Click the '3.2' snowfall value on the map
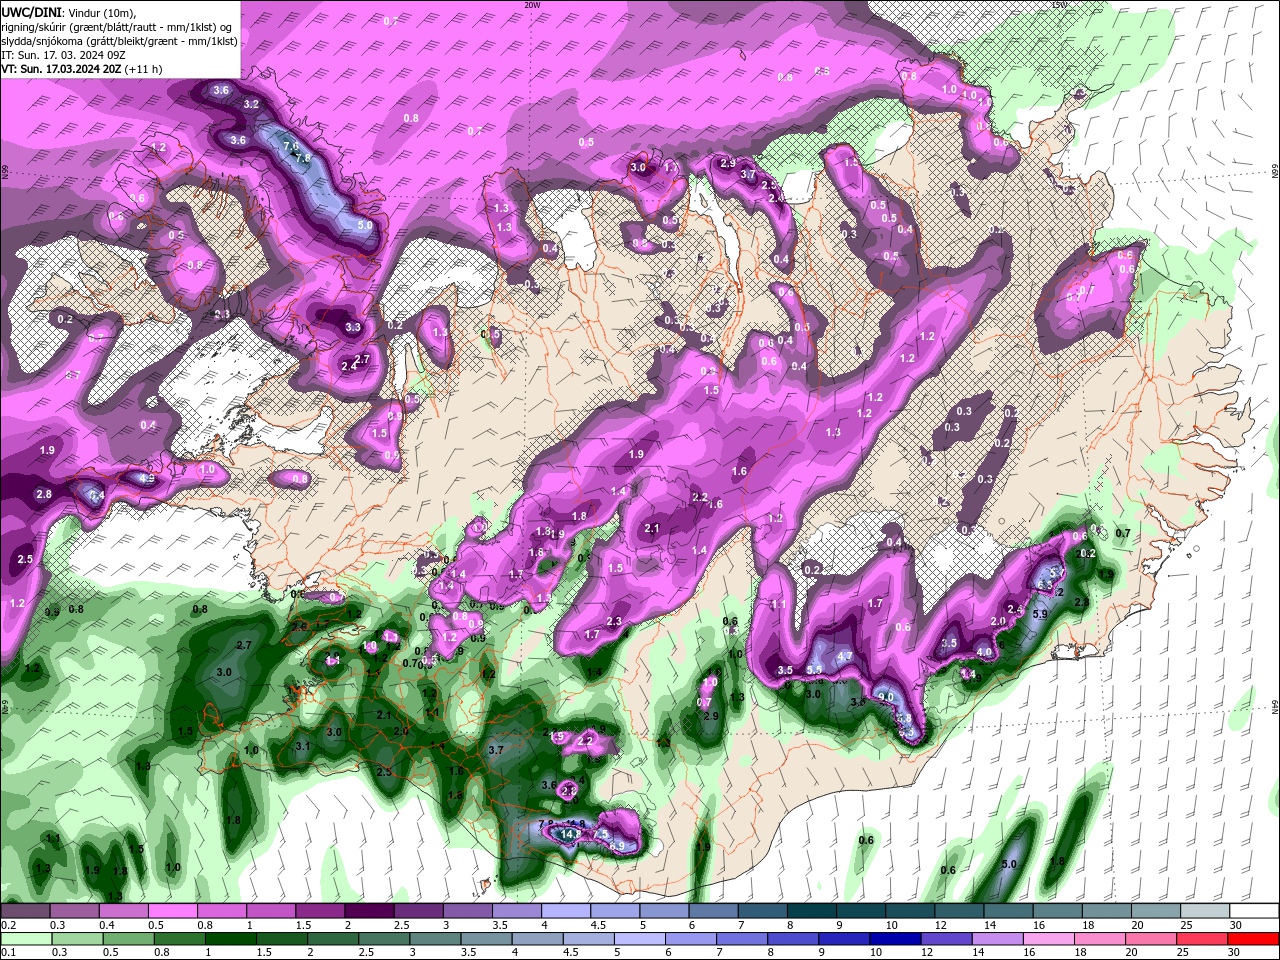The width and height of the screenshot is (1280, 960). tap(252, 104)
